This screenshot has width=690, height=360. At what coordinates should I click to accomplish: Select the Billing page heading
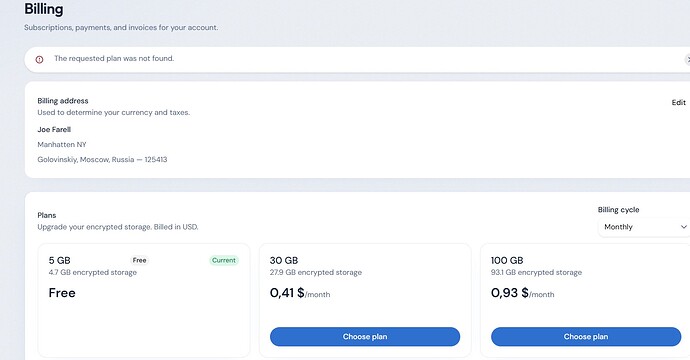44,9
